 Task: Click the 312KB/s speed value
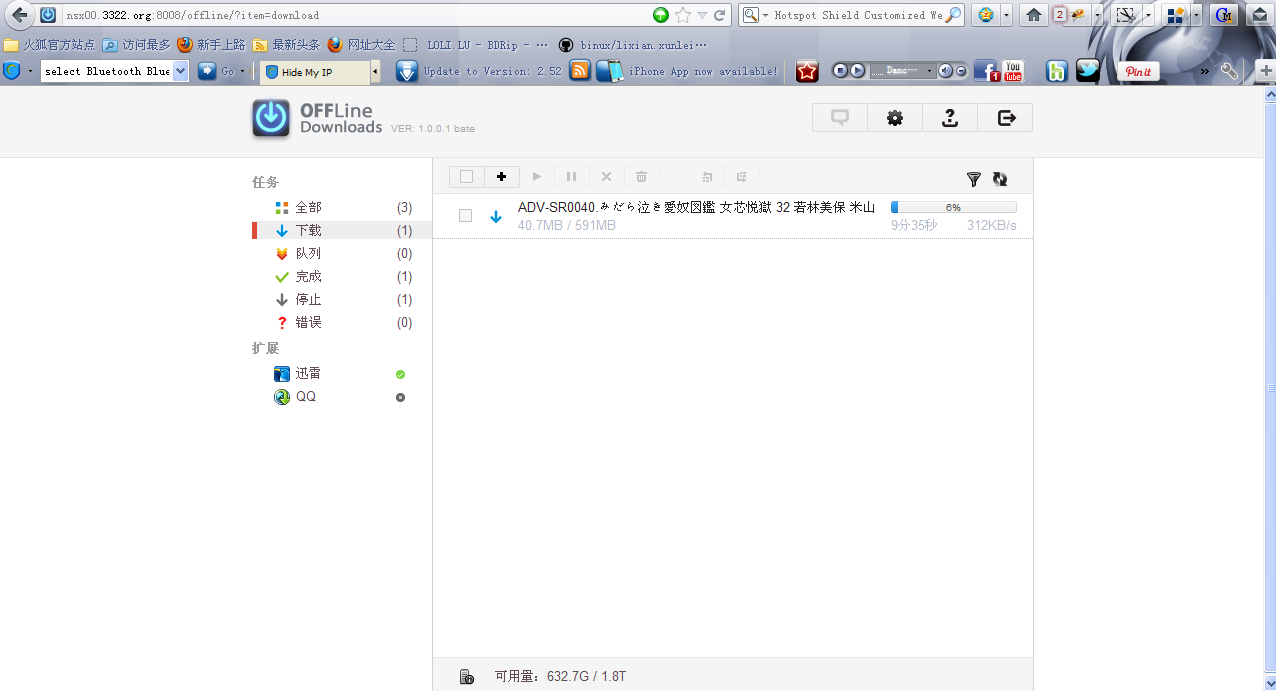(x=992, y=225)
